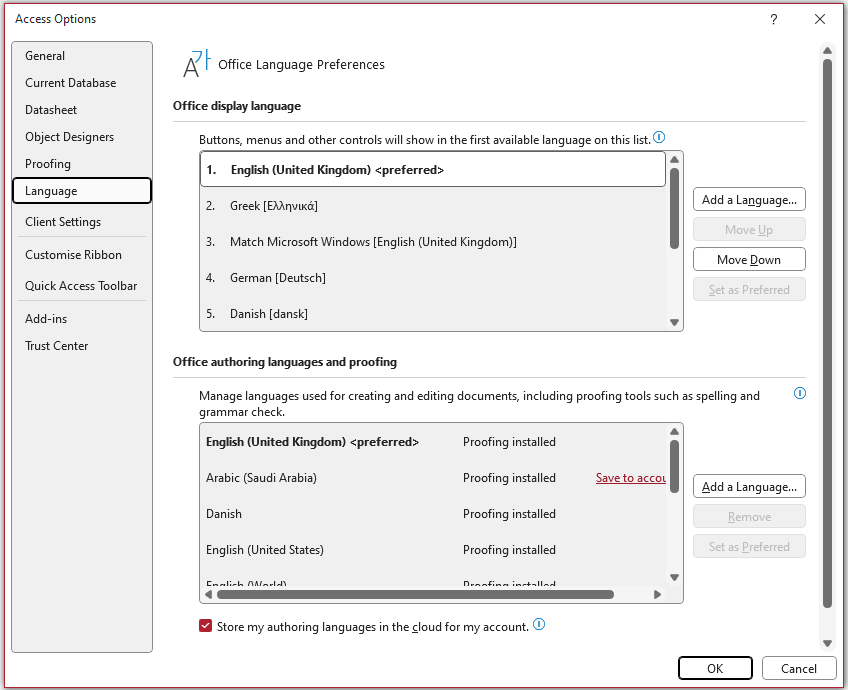The height and width of the screenshot is (690, 848).
Task: Click the authoring list vertical scrollbar thumb
Action: pyautogui.click(x=674, y=467)
